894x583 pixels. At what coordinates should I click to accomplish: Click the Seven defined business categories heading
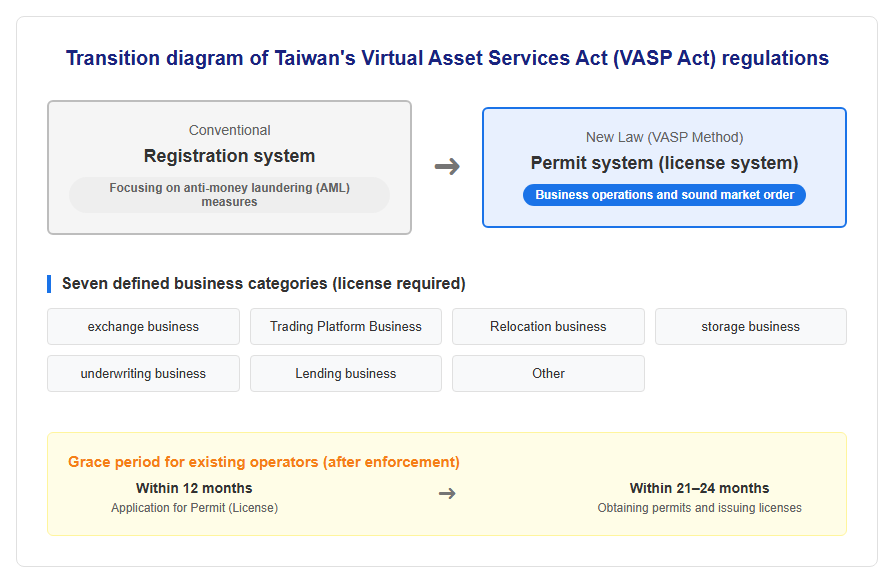point(263,284)
